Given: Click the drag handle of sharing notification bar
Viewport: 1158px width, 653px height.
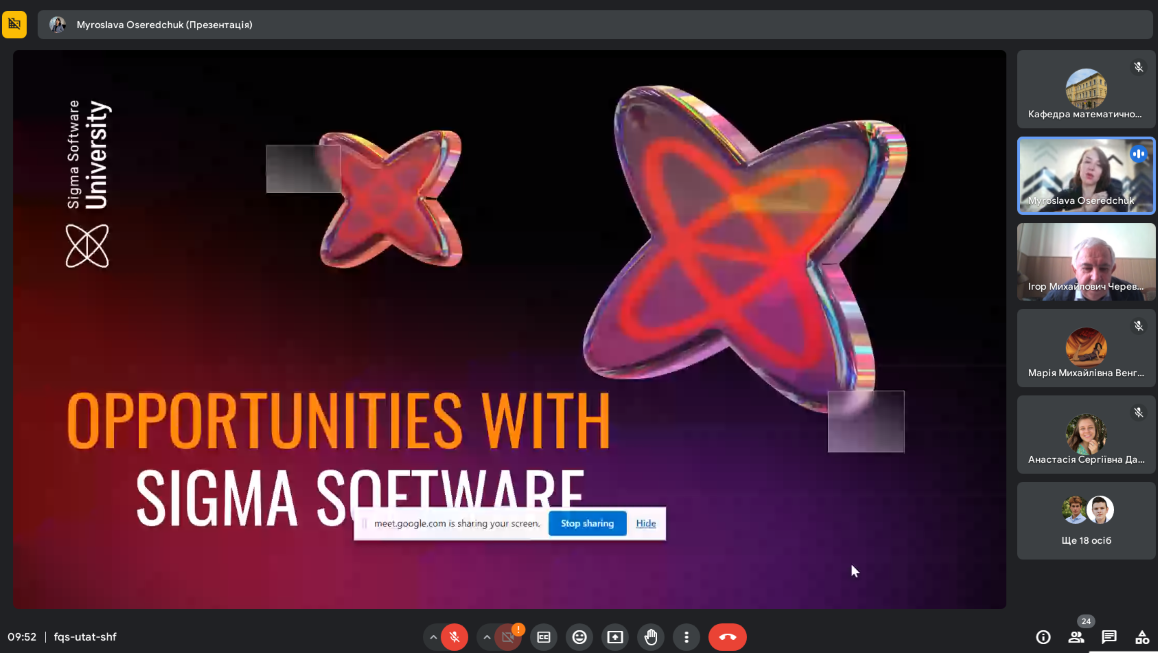Looking at the screenshot, I should 363,523.
